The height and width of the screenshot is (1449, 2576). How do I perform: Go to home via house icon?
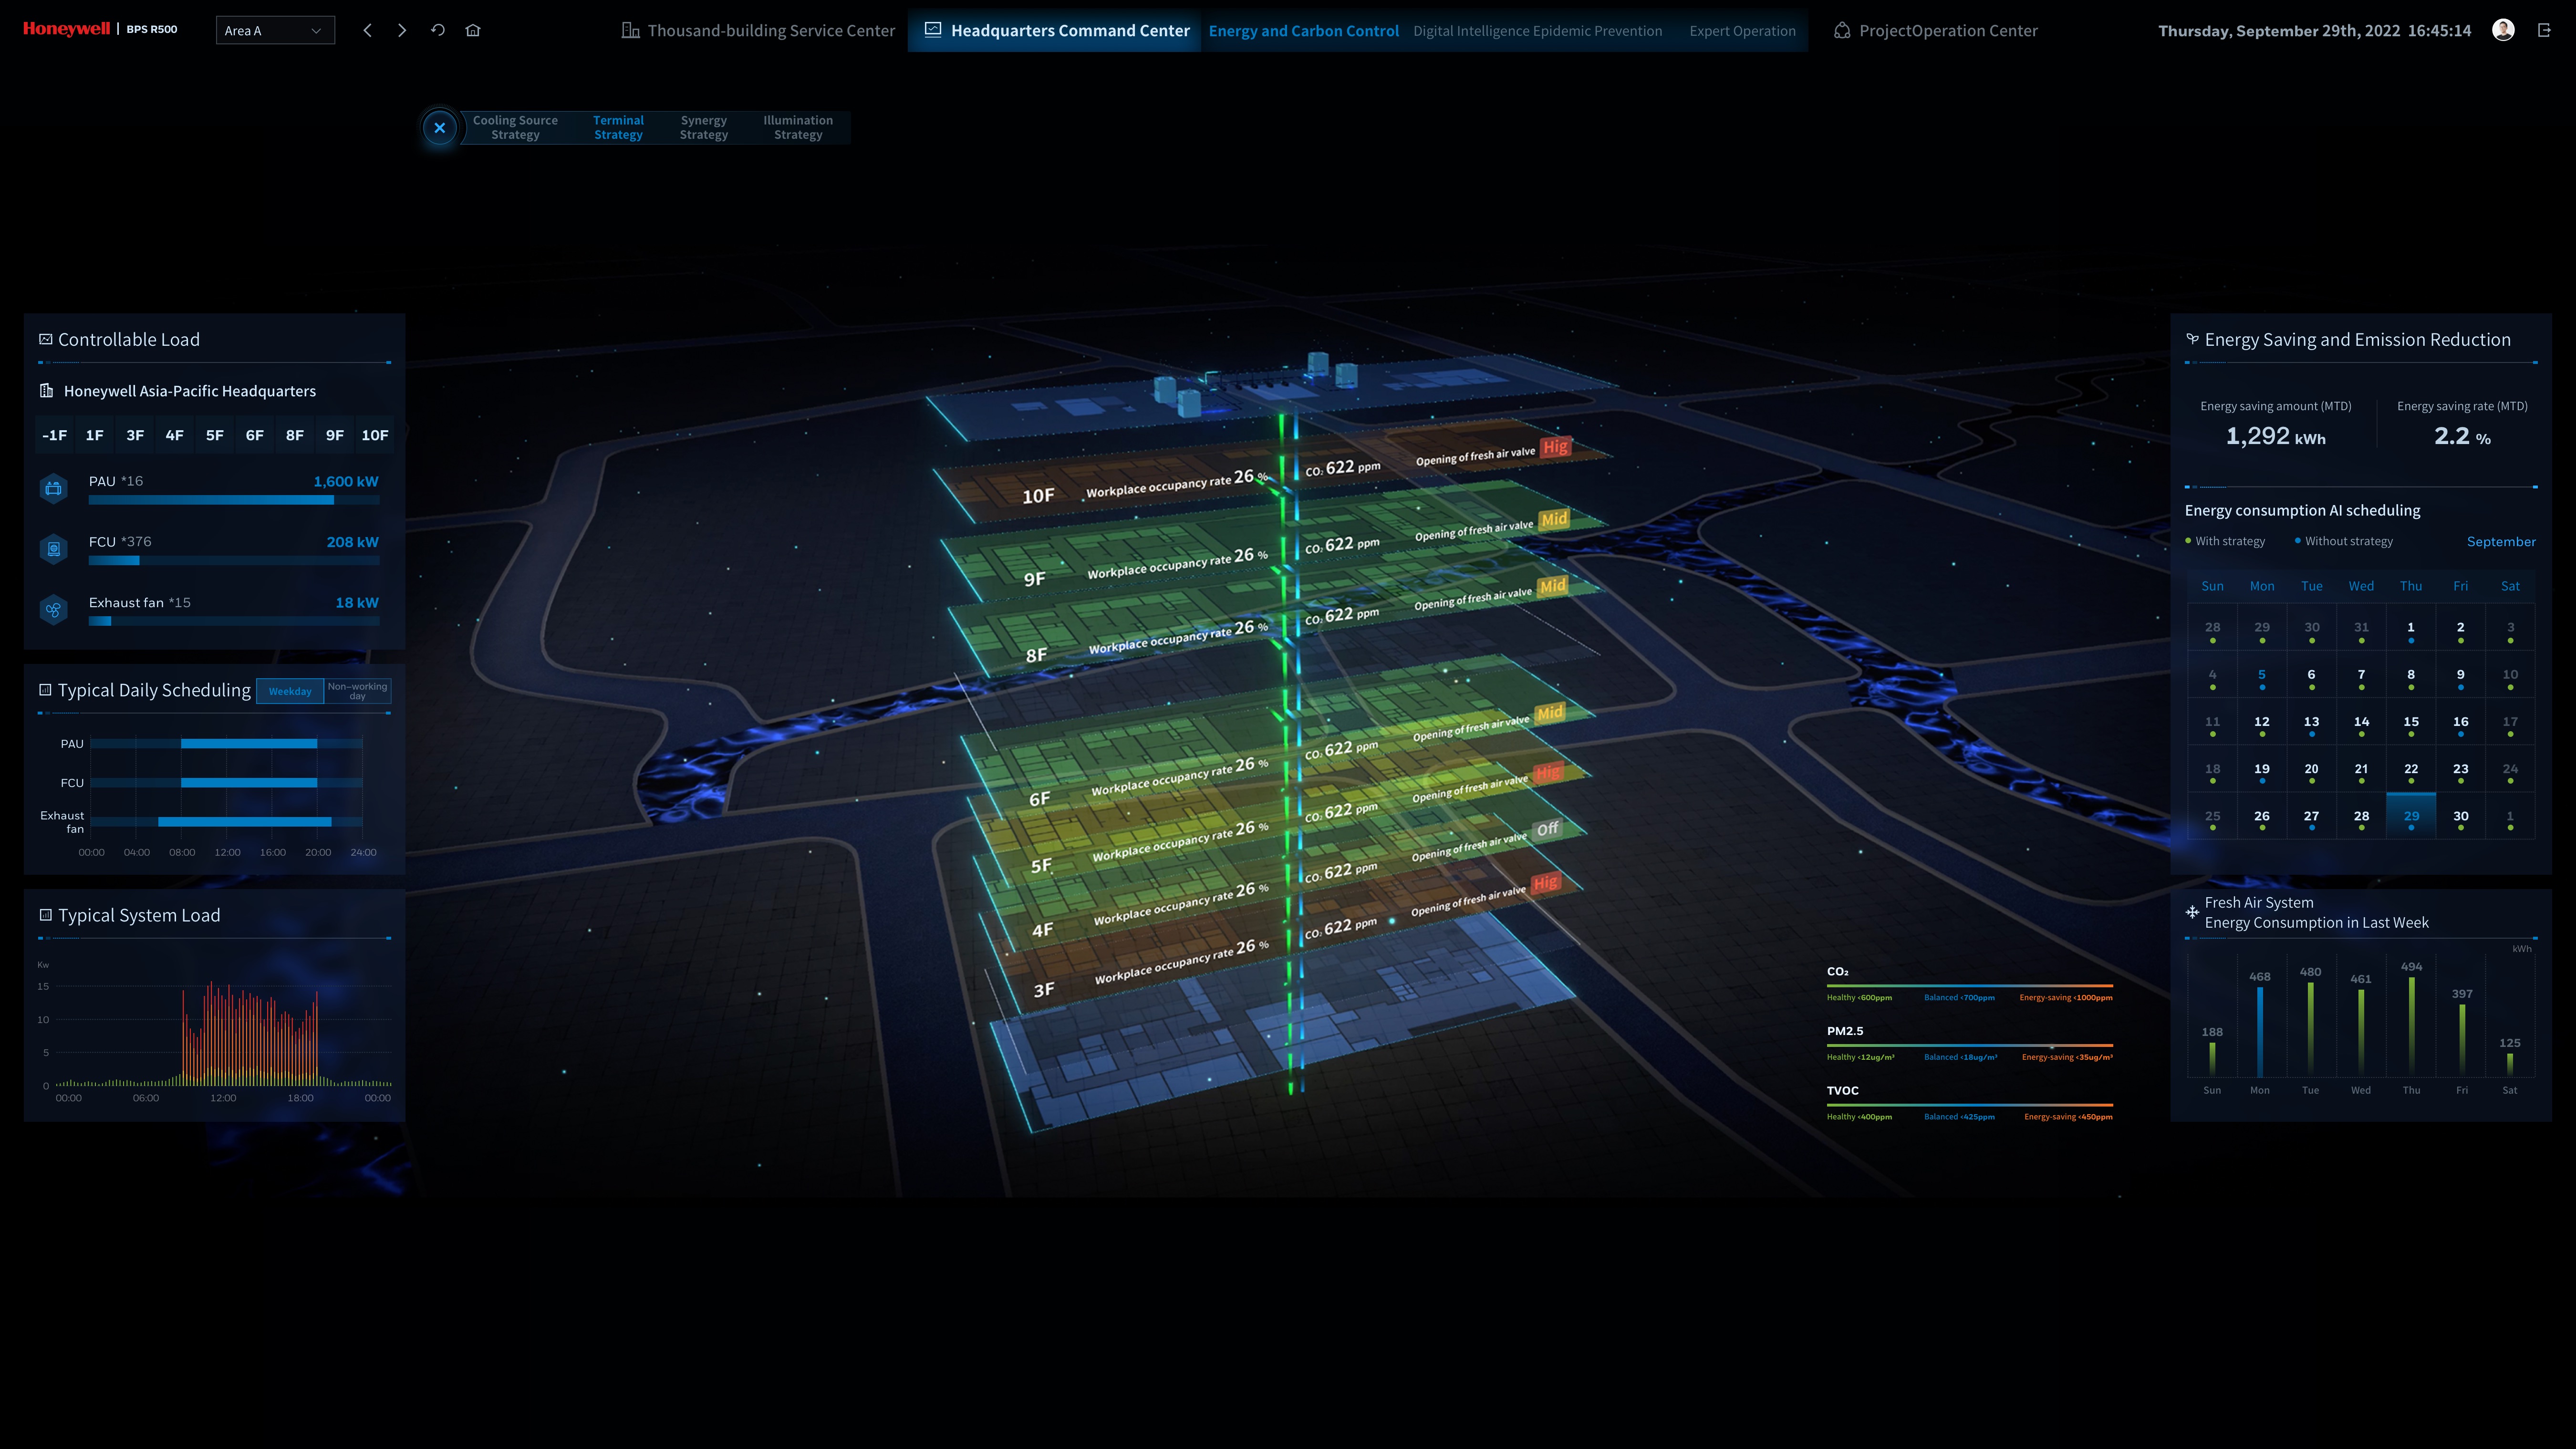tap(473, 30)
